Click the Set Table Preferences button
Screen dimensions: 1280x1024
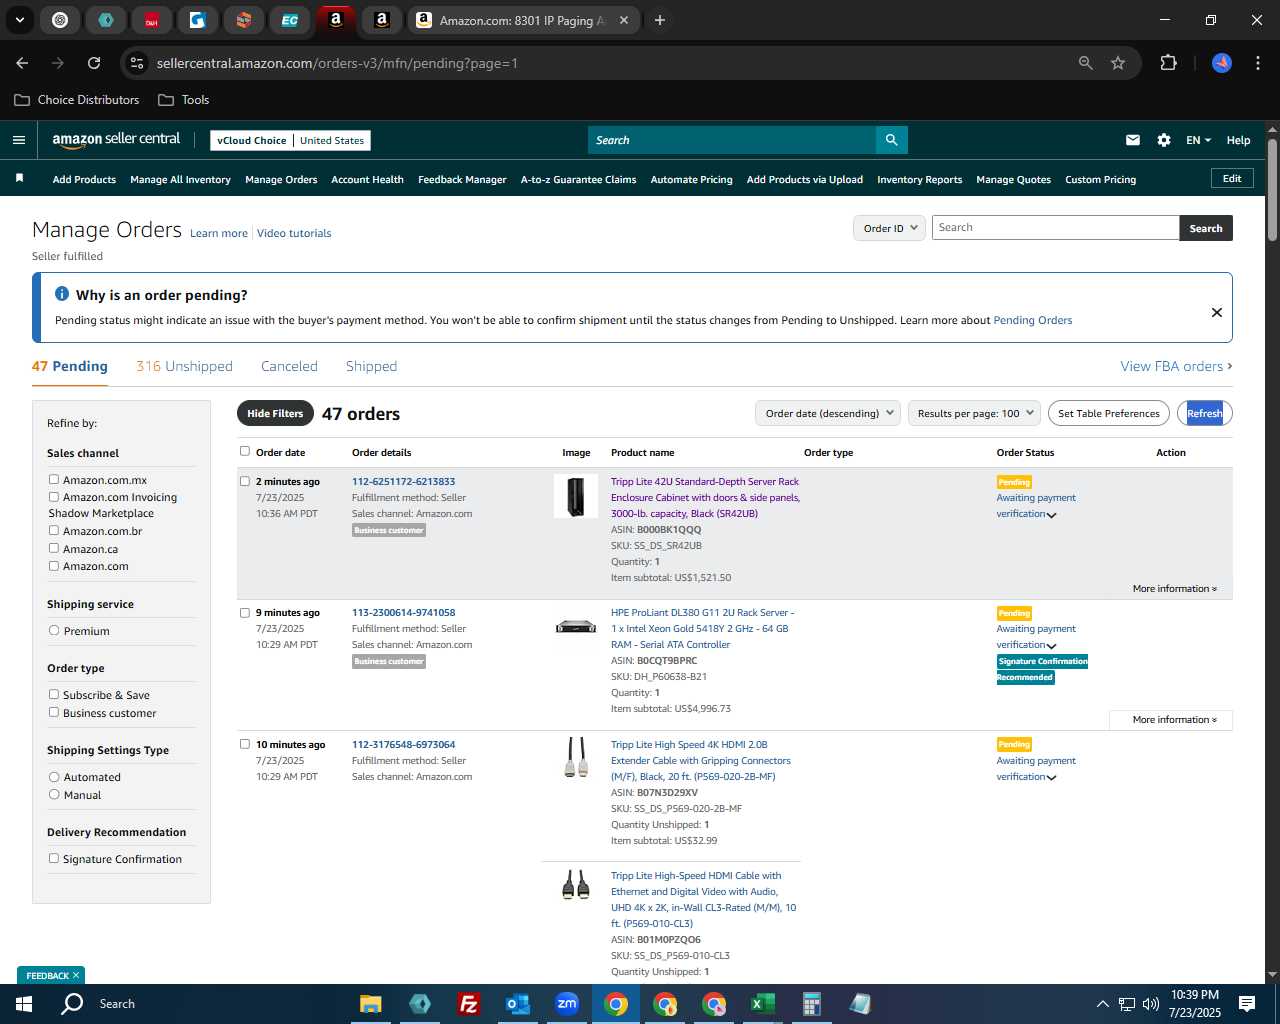(1109, 413)
